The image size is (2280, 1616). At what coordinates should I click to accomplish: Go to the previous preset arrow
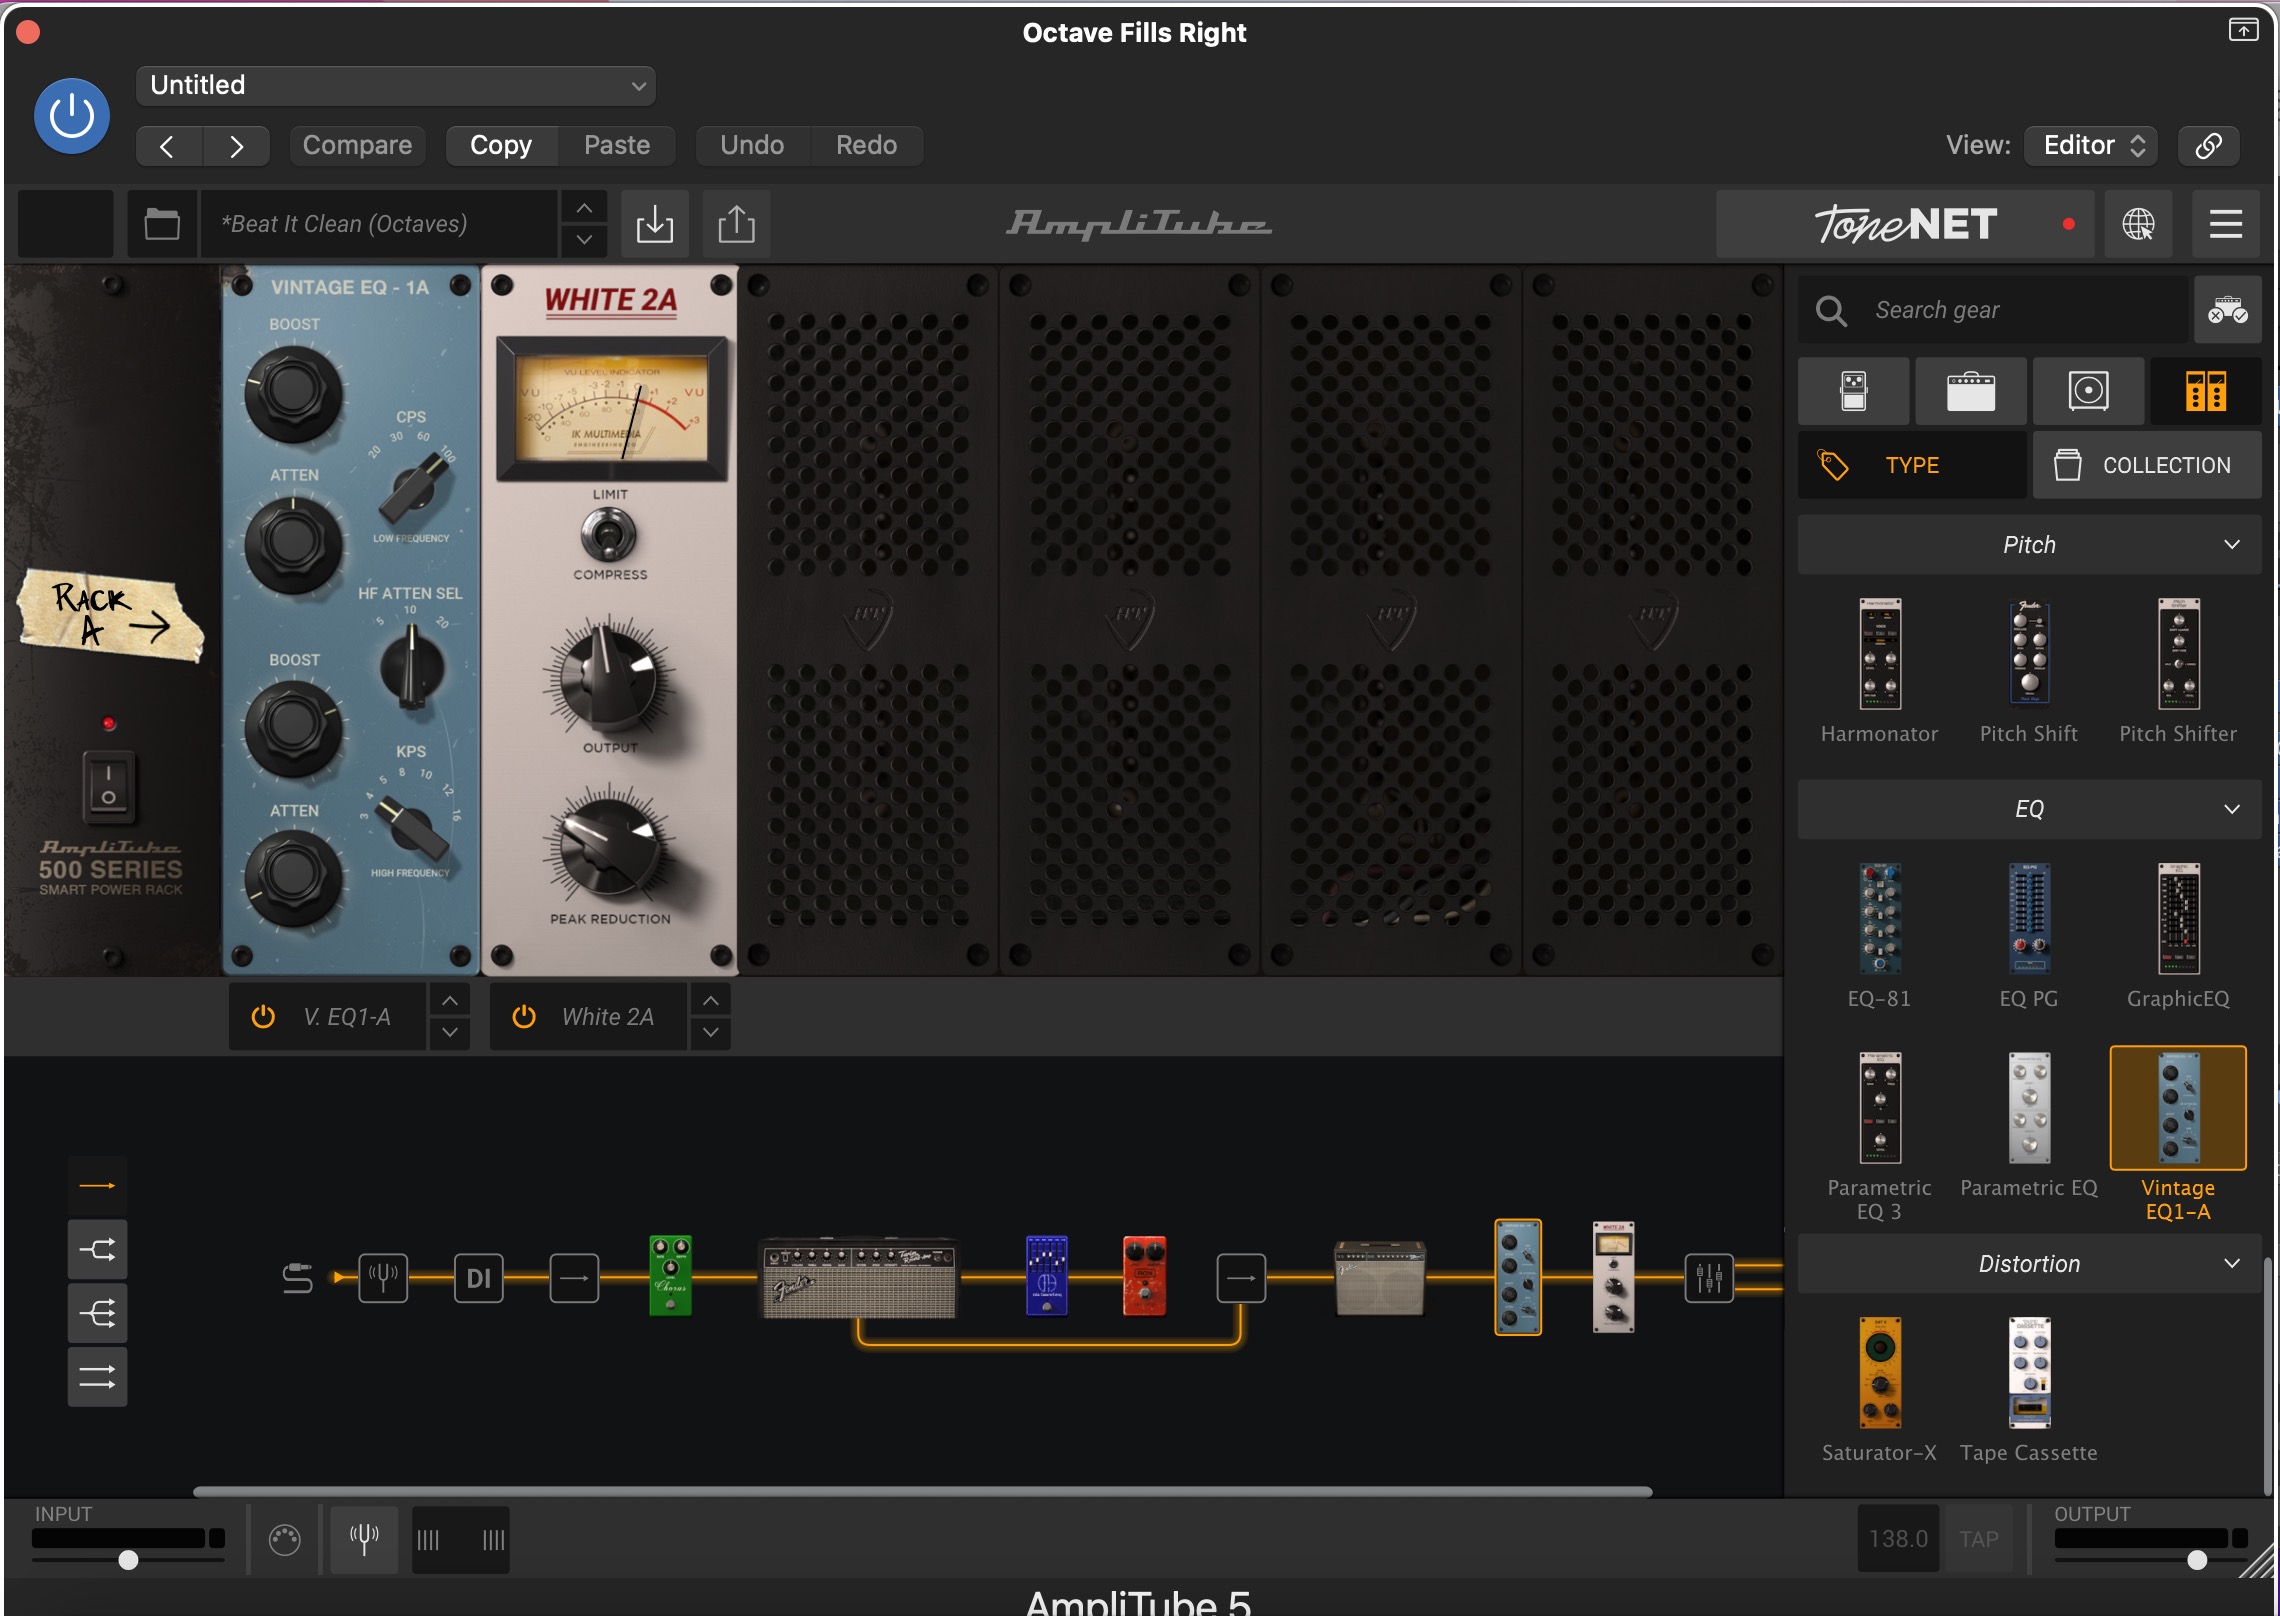pos(168,146)
